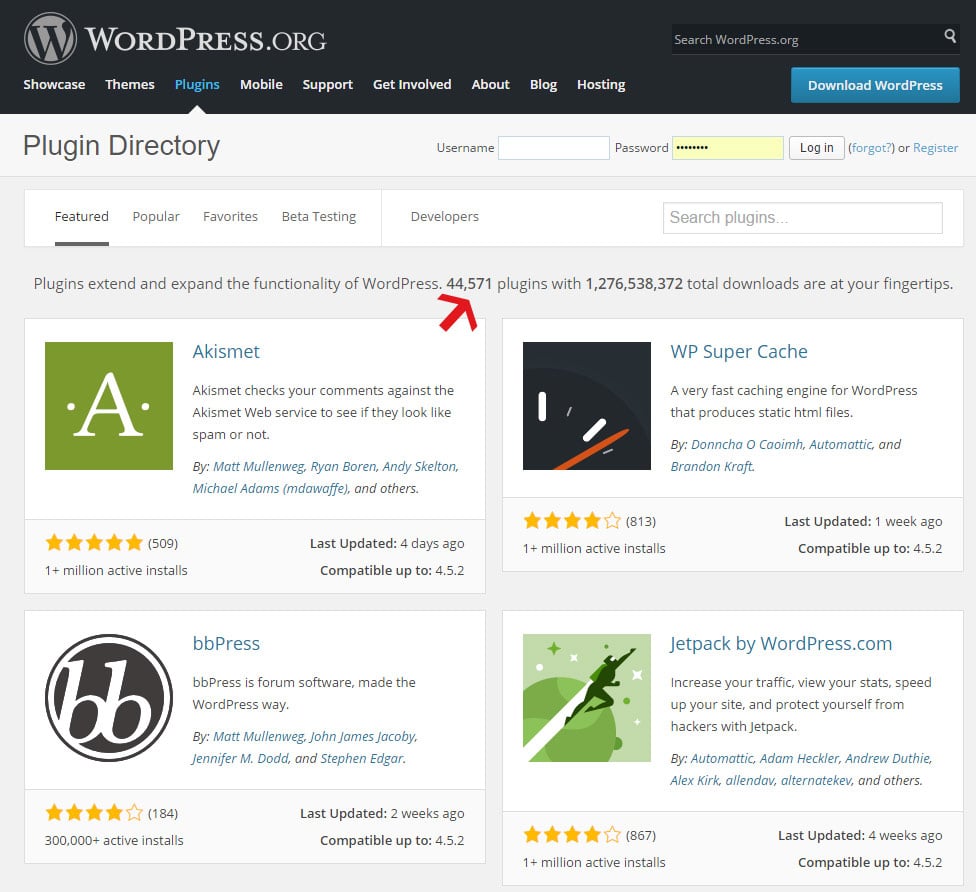
Task: Focus the Search WordPress.org field
Action: pyautogui.click(x=806, y=39)
